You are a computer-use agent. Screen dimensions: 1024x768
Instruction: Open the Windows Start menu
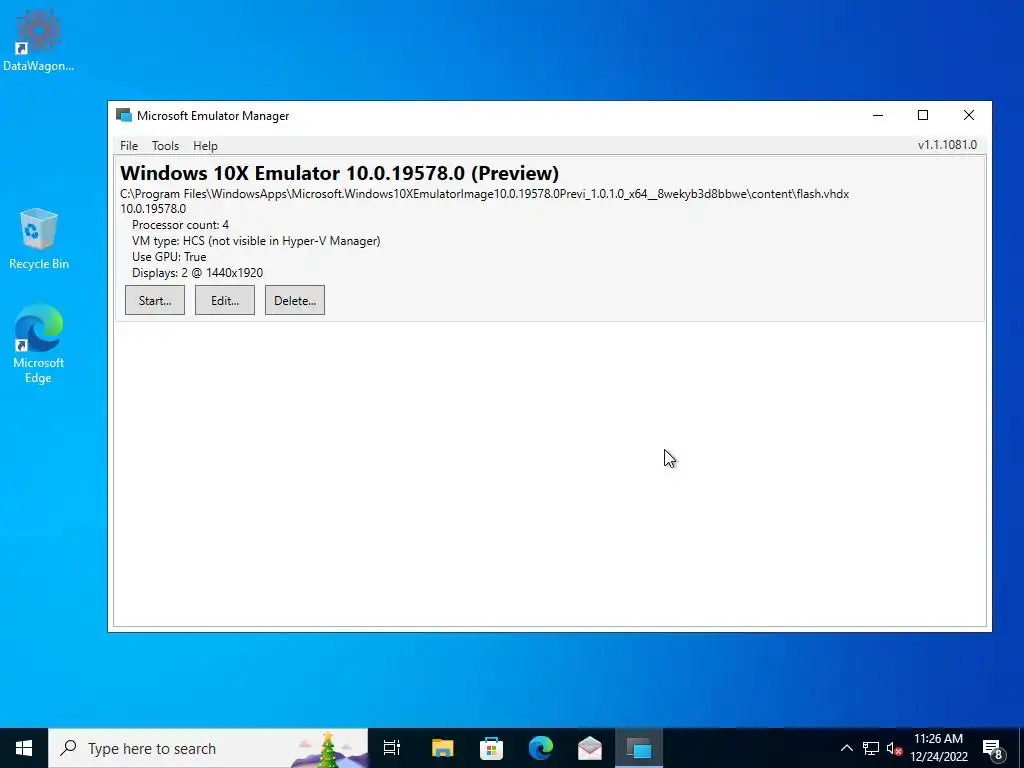pyautogui.click(x=24, y=748)
